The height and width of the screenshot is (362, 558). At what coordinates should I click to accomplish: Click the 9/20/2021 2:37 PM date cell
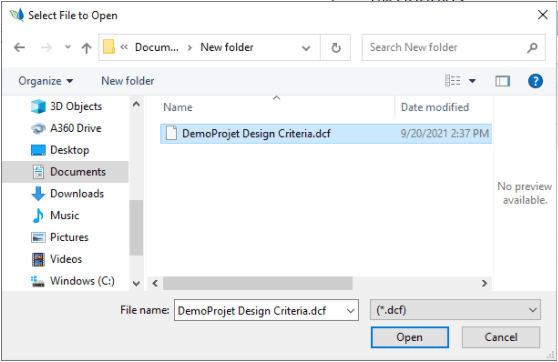tap(444, 134)
